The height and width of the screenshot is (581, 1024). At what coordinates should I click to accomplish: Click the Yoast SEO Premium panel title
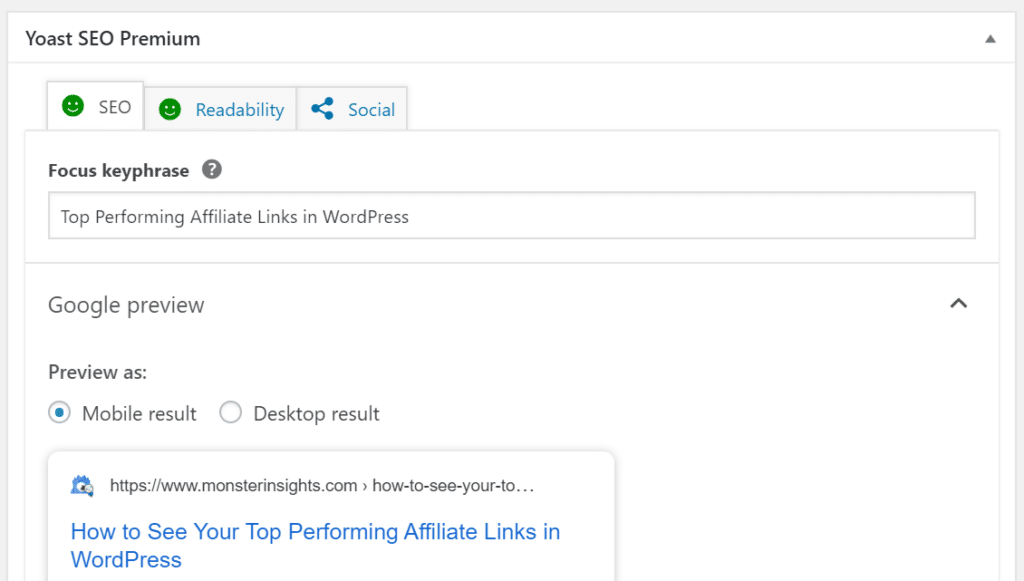point(112,39)
